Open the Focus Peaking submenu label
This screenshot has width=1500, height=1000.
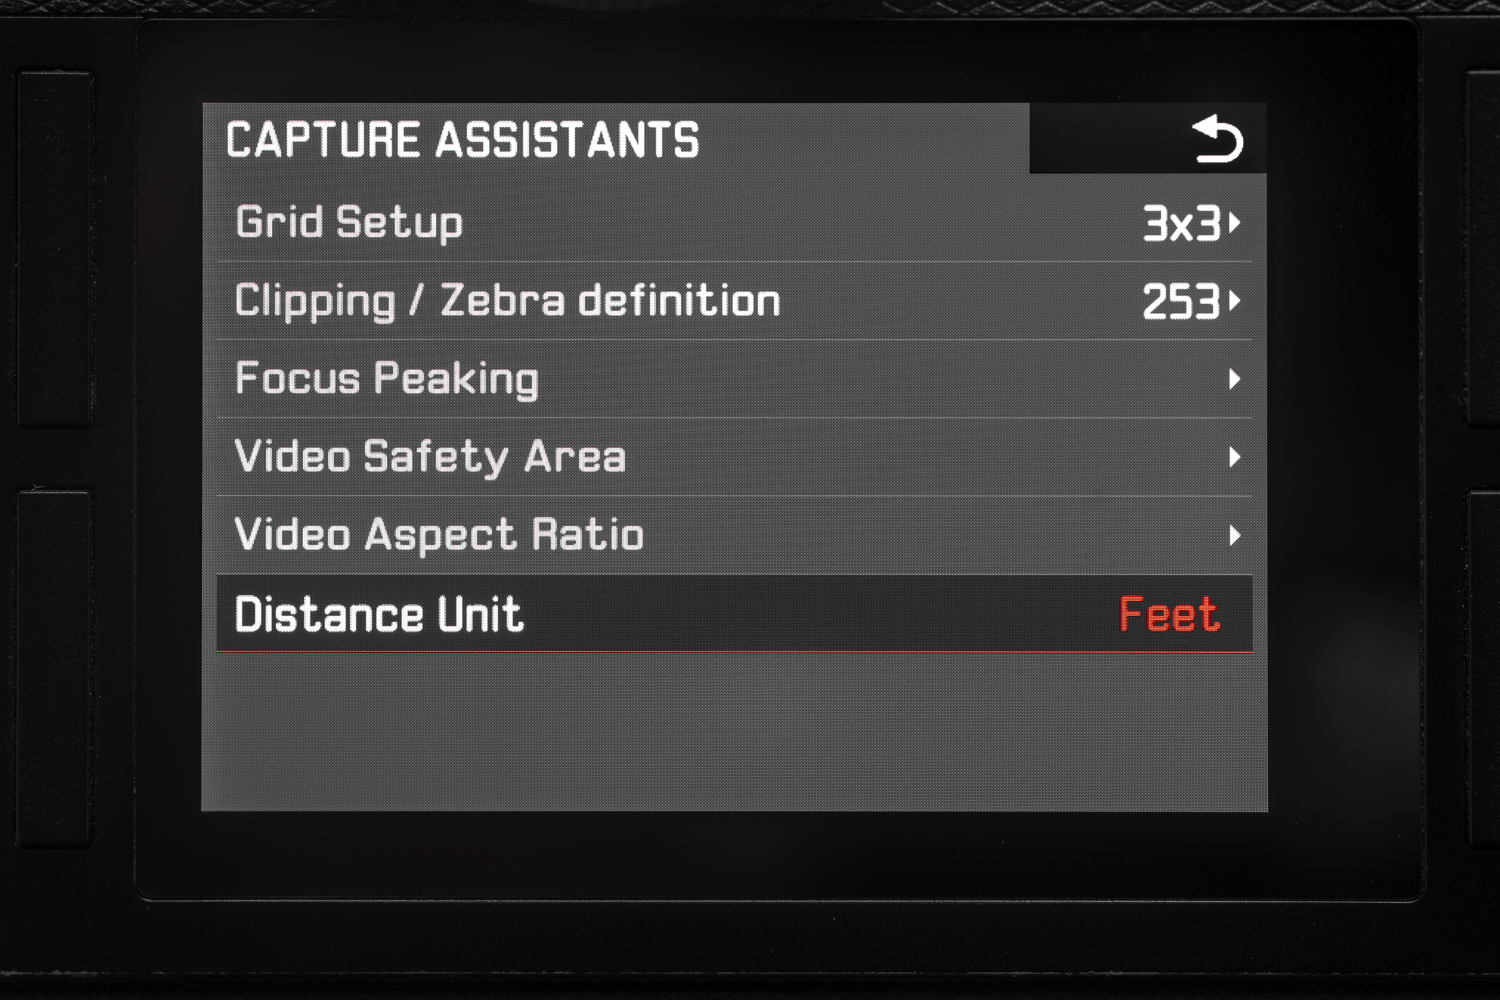[x=386, y=379]
